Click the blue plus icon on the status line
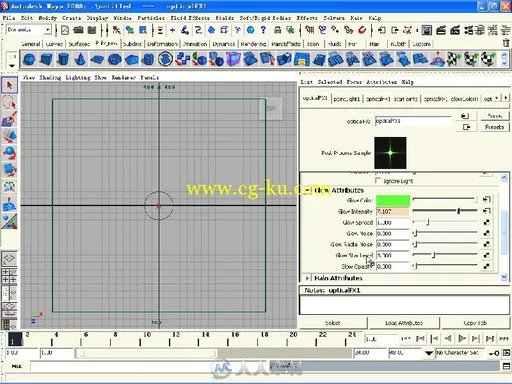The width and height of the screenshot is (512, 384). pos(172,30)
